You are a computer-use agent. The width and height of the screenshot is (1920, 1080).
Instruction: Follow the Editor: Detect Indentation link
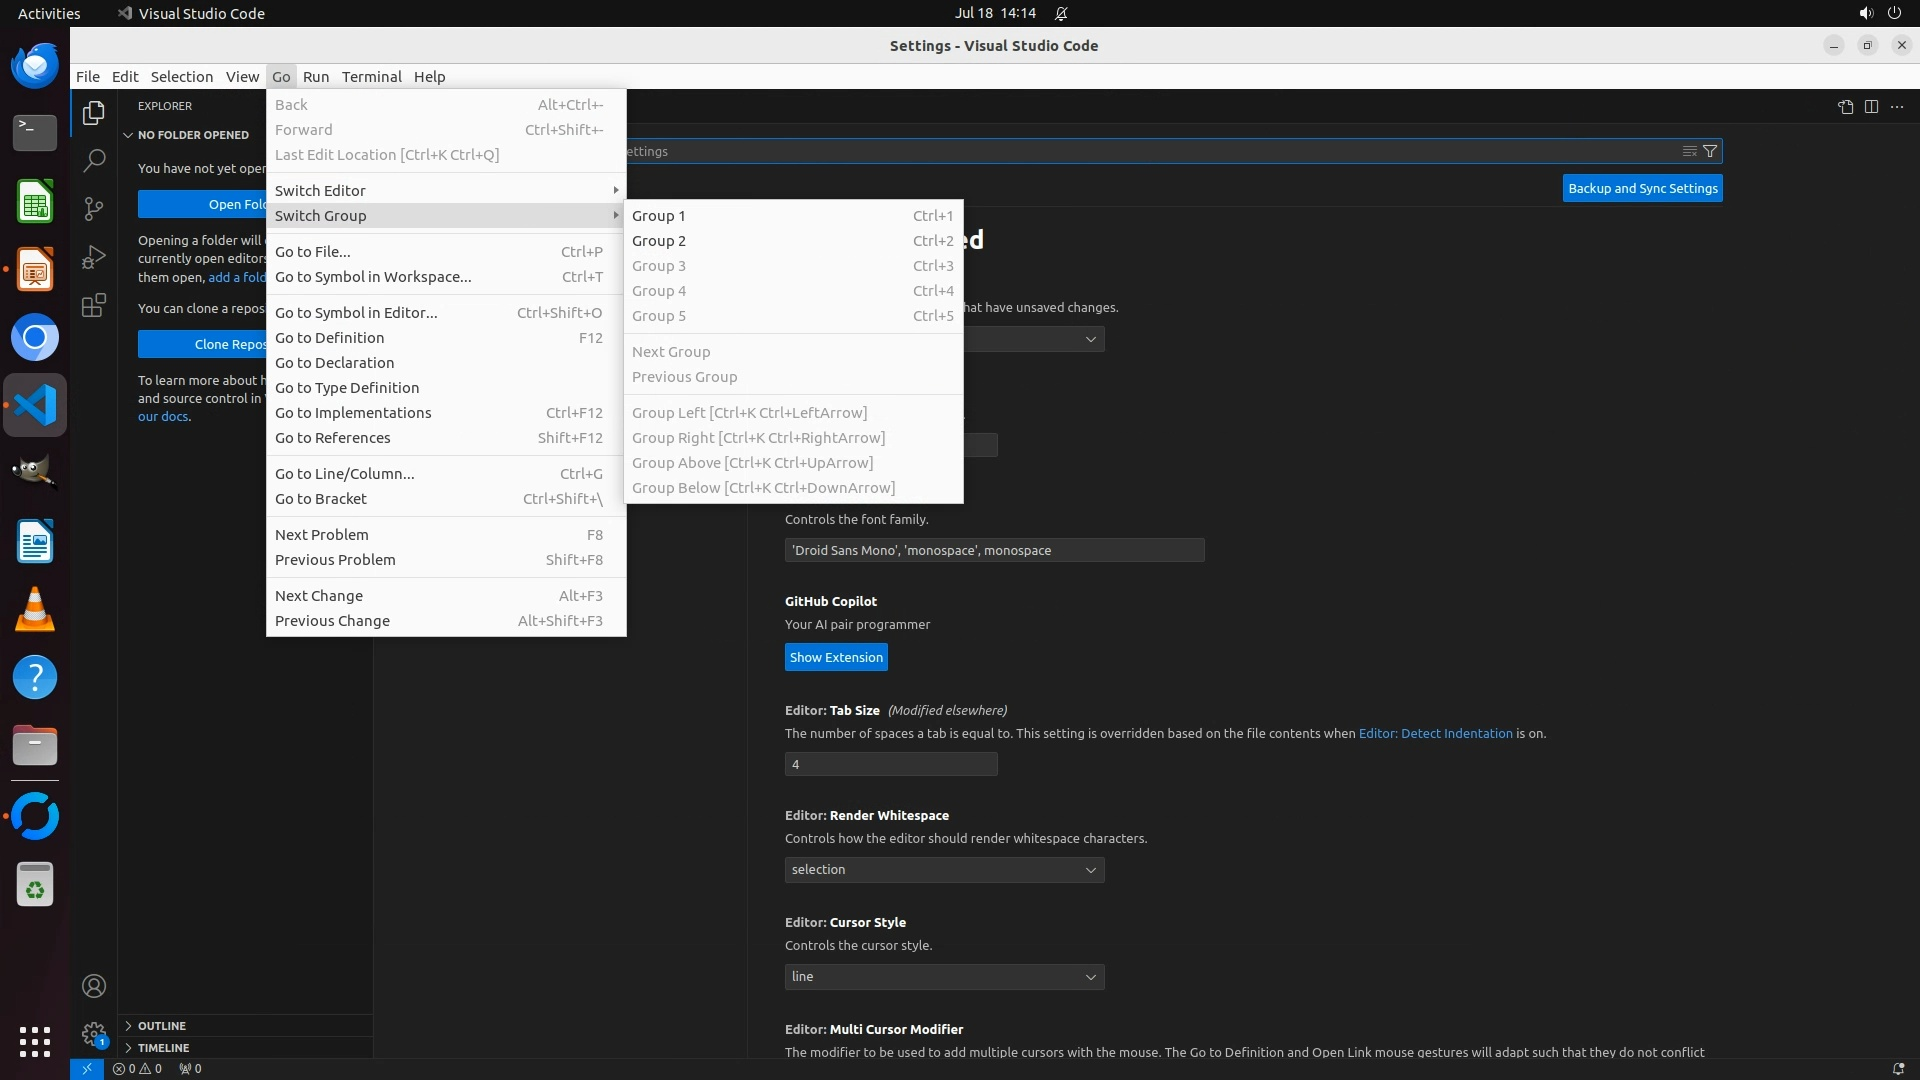[x=1435, y=733]
